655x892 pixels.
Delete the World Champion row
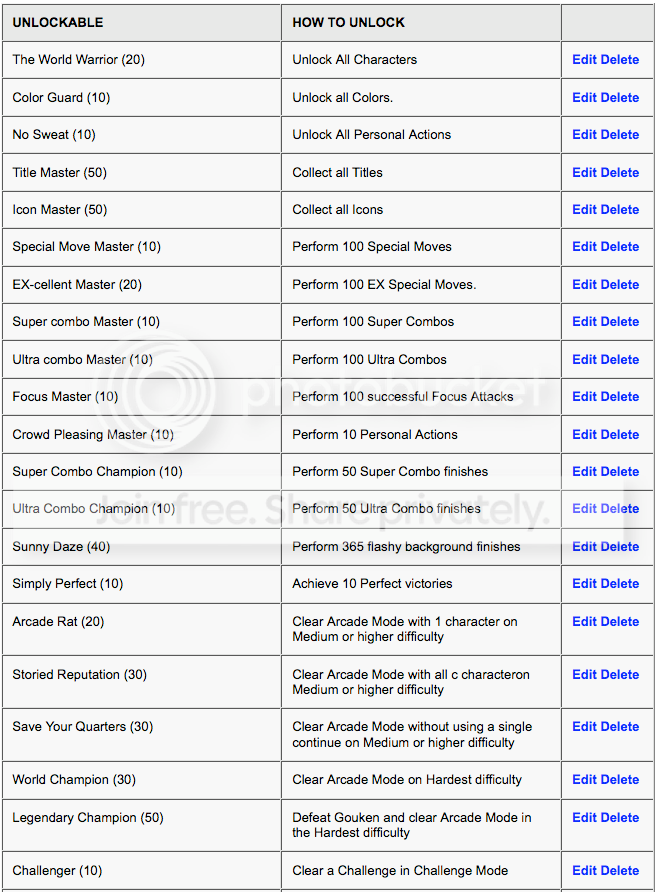pos(620,780)
